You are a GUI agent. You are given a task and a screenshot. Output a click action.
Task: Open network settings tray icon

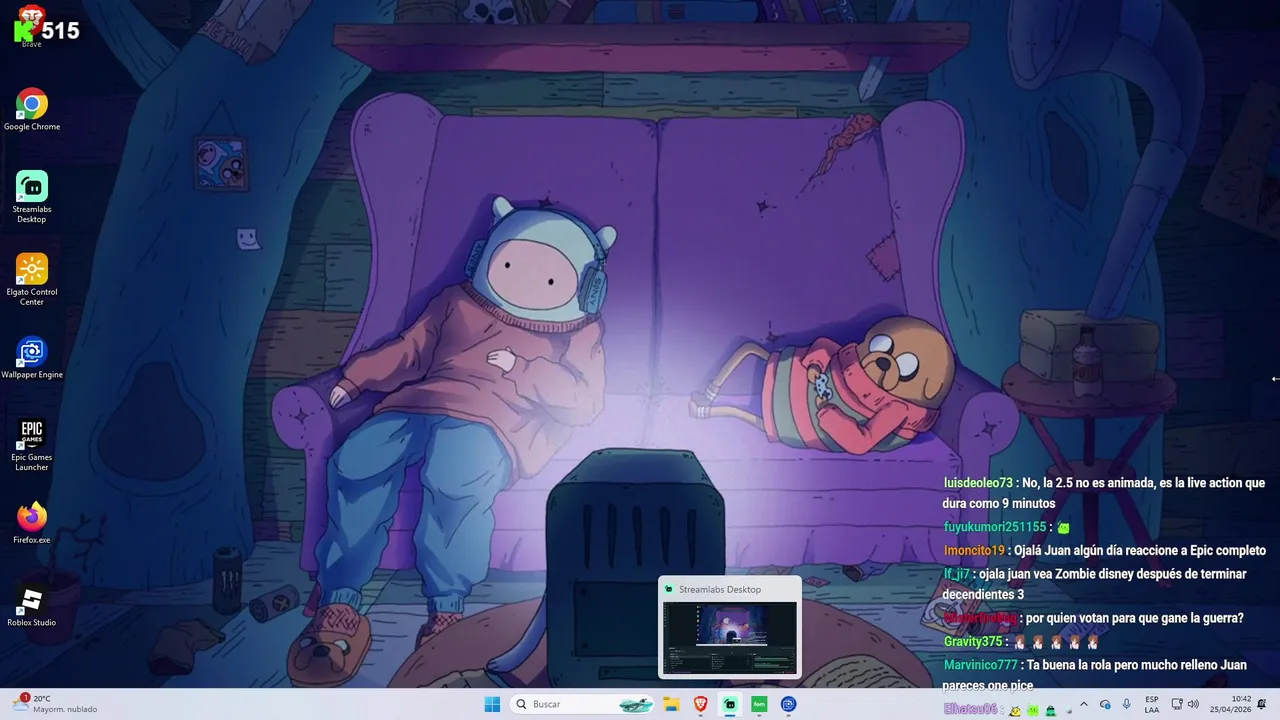click(1177, 704)
